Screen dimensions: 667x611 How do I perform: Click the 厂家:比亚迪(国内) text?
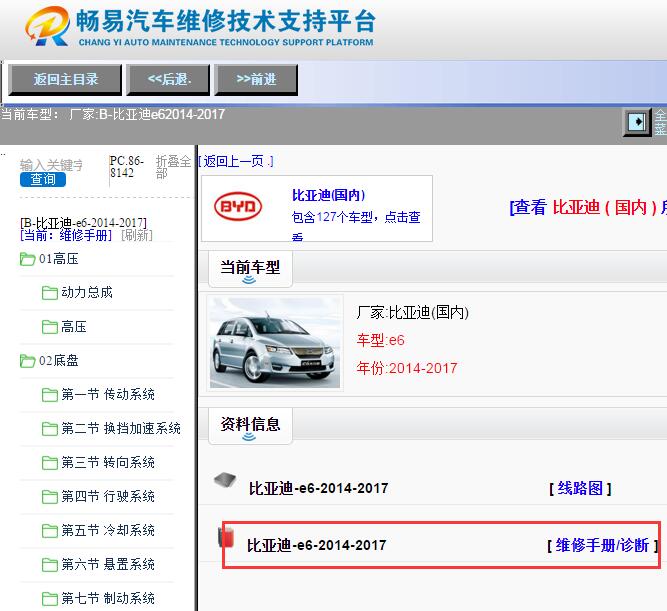412,312
